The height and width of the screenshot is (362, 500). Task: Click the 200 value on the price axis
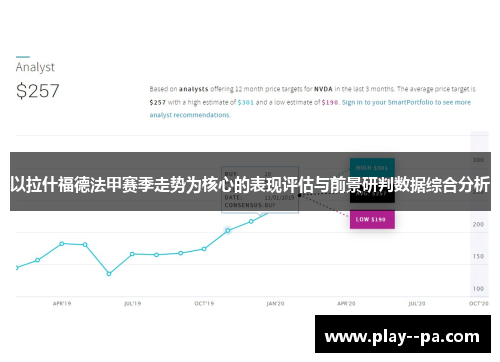click(478, 224)
